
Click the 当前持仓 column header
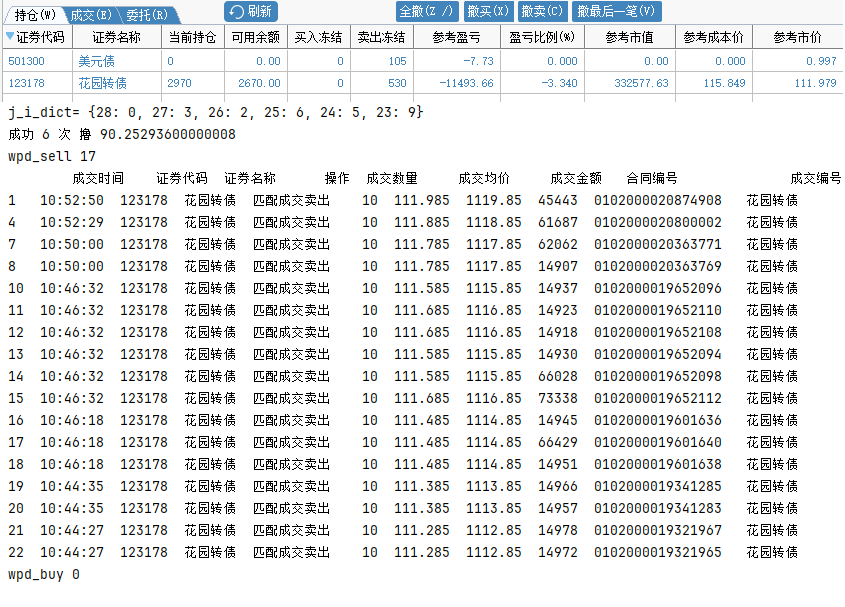(x=192, y=37)
